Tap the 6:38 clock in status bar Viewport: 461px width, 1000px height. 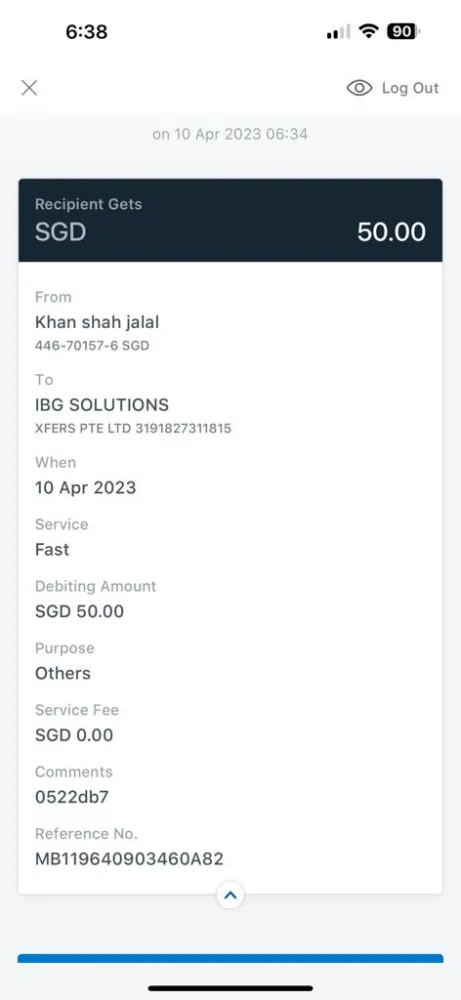(87, 31)
